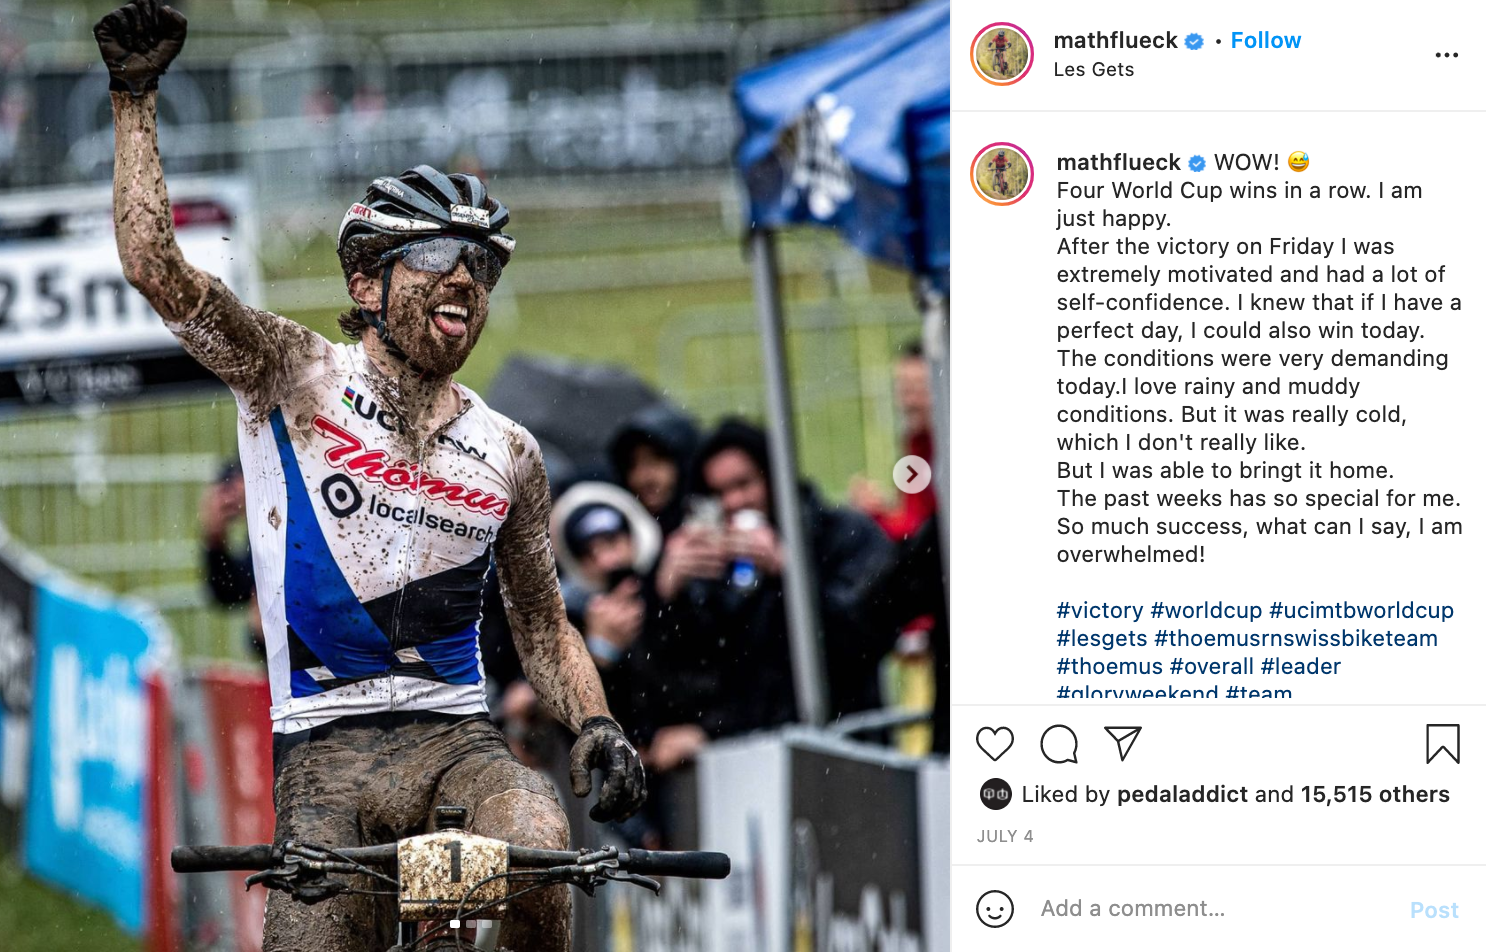Screen dimensions: 1486x952
Task: Like the post with the heart icon
Action: pyautogui.click(x=994, y=744)
